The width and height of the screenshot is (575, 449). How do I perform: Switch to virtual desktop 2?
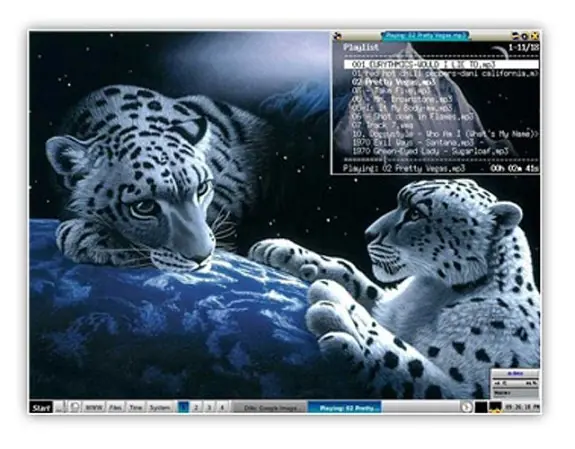pos(196,408)
